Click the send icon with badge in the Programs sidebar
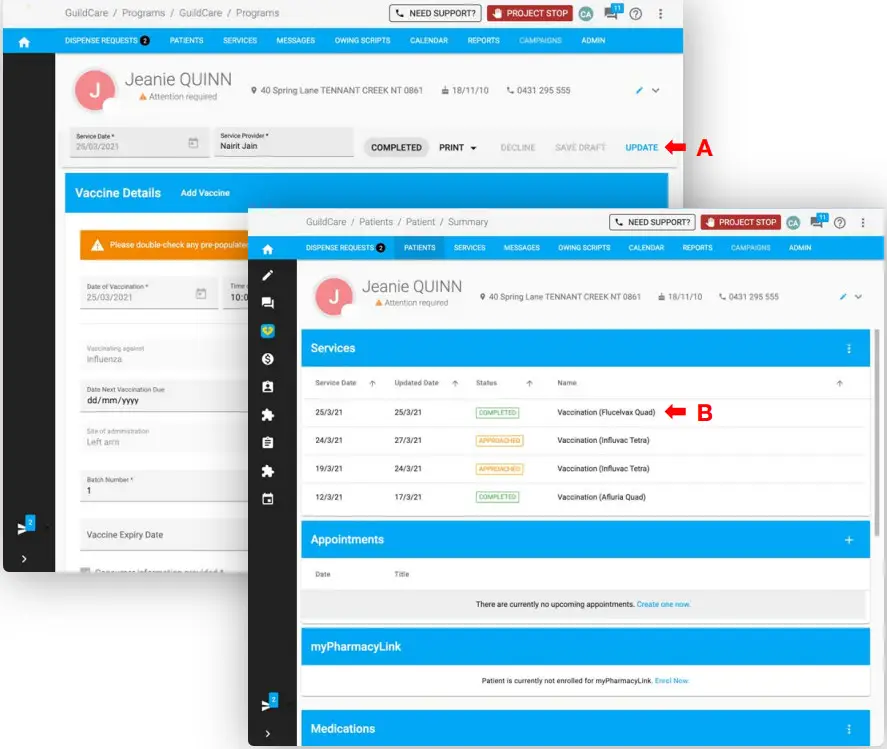Screen dimensions: 887x749 point(25,526)
